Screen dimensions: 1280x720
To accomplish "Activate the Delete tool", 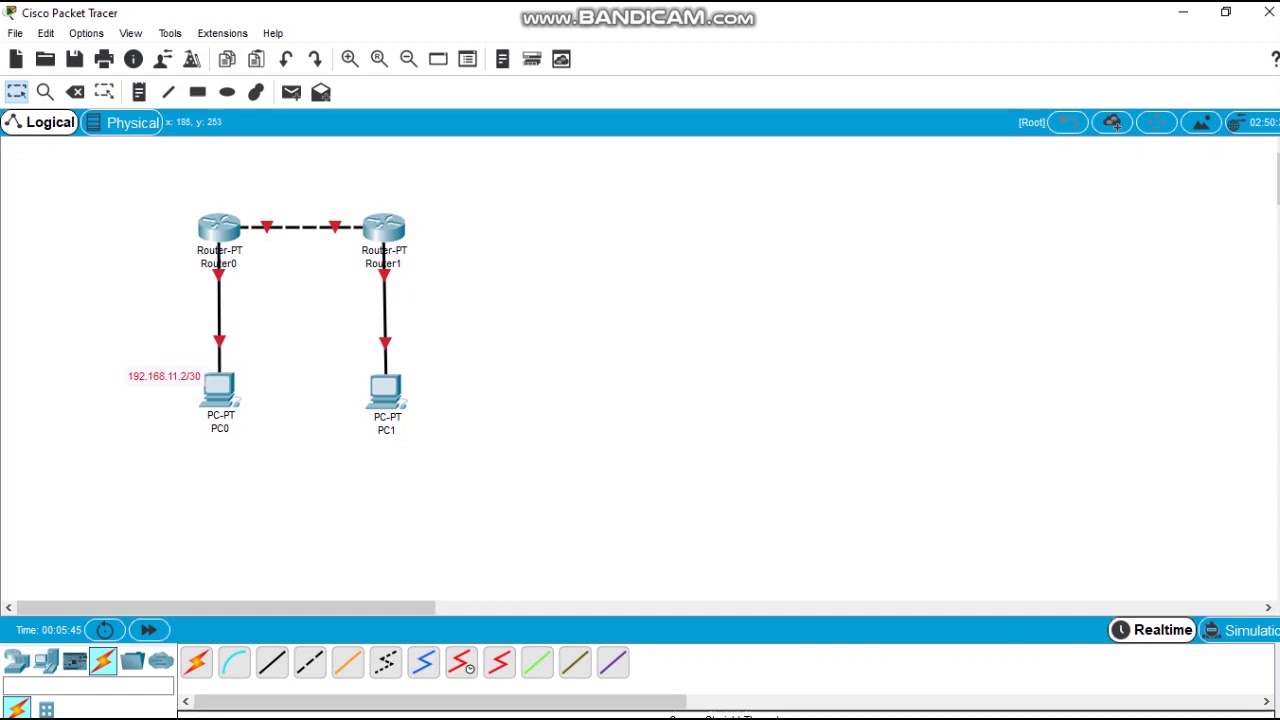I will click(x=75, y=92).
